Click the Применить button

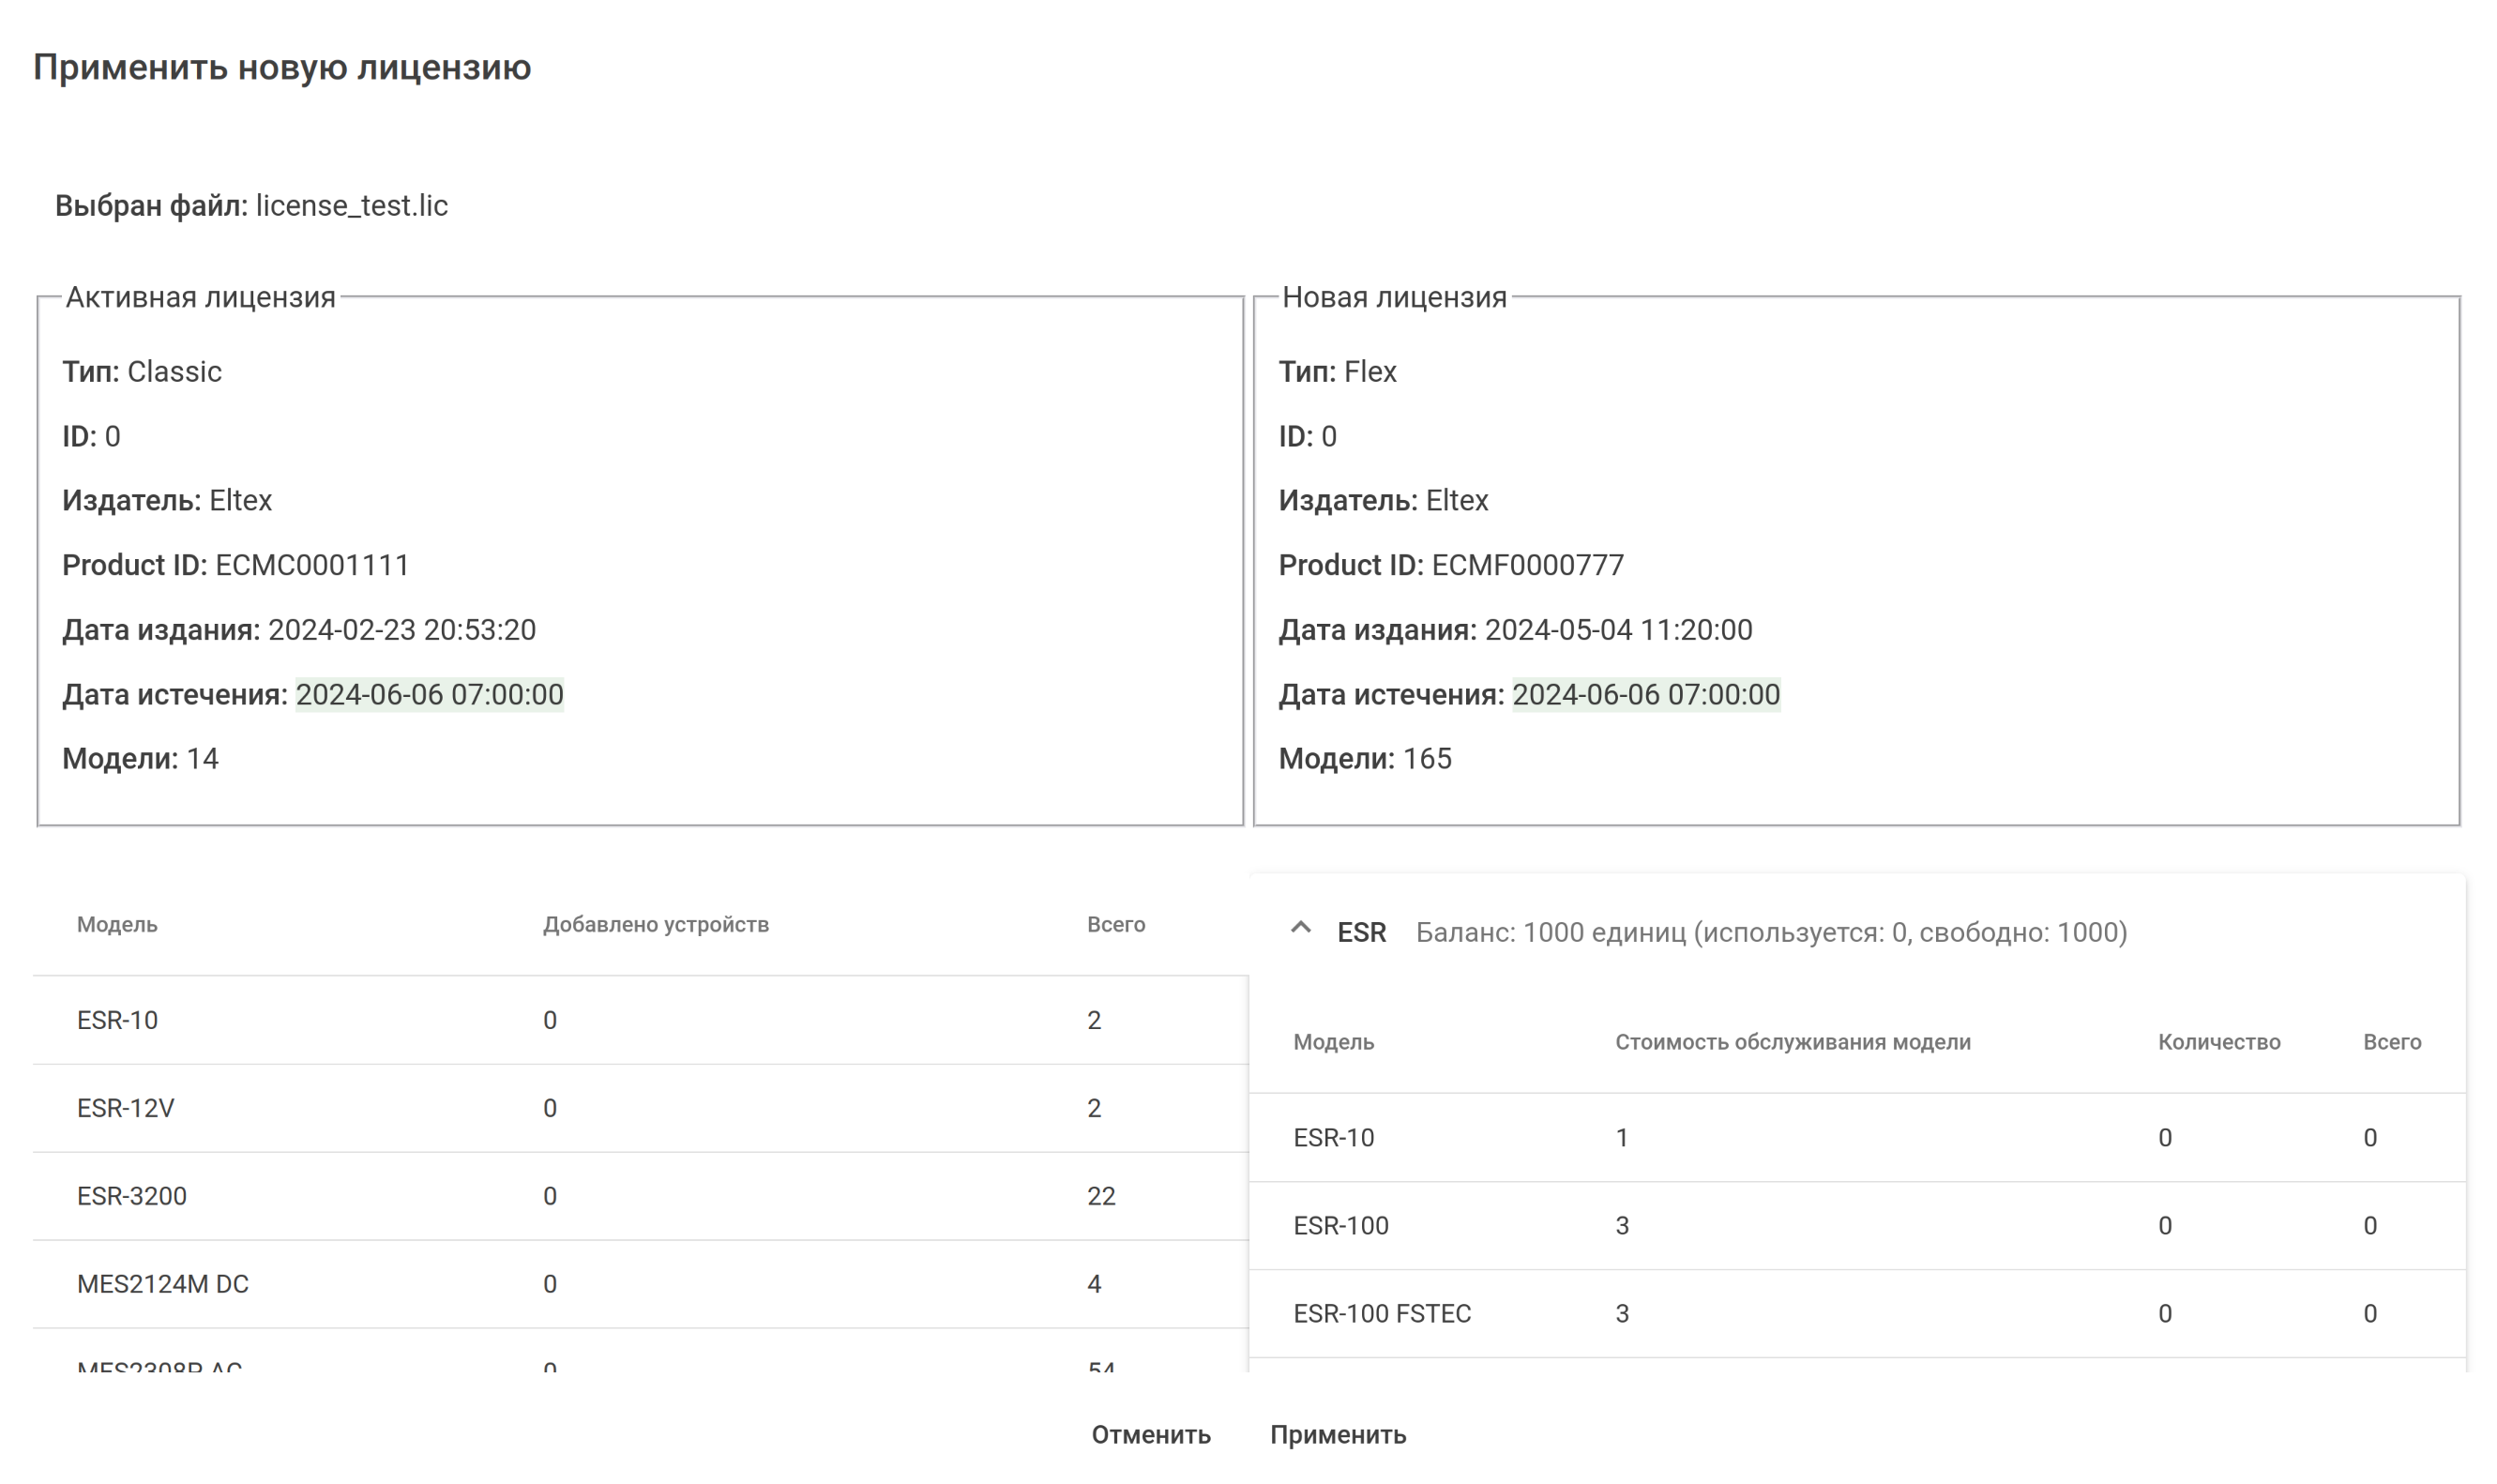click(x=1337, y=1435)
